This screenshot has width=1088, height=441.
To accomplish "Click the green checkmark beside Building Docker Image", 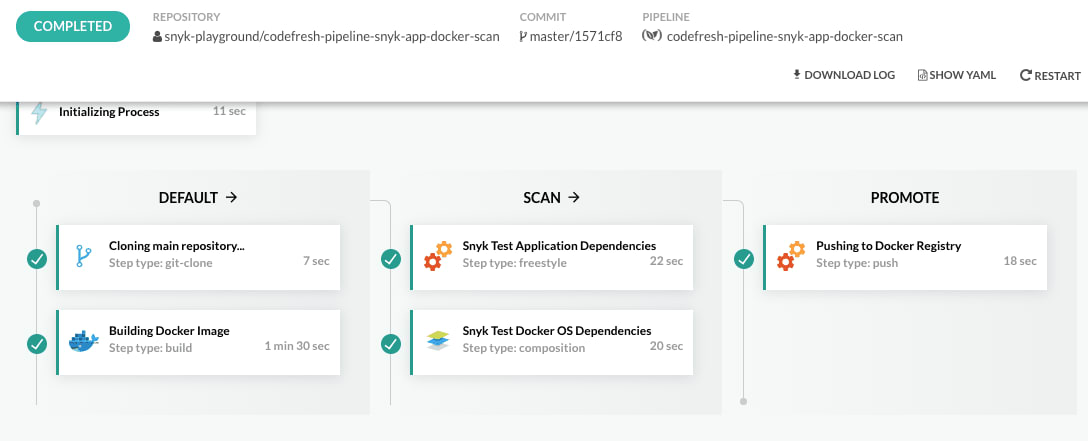I will [x=37, y=344].
